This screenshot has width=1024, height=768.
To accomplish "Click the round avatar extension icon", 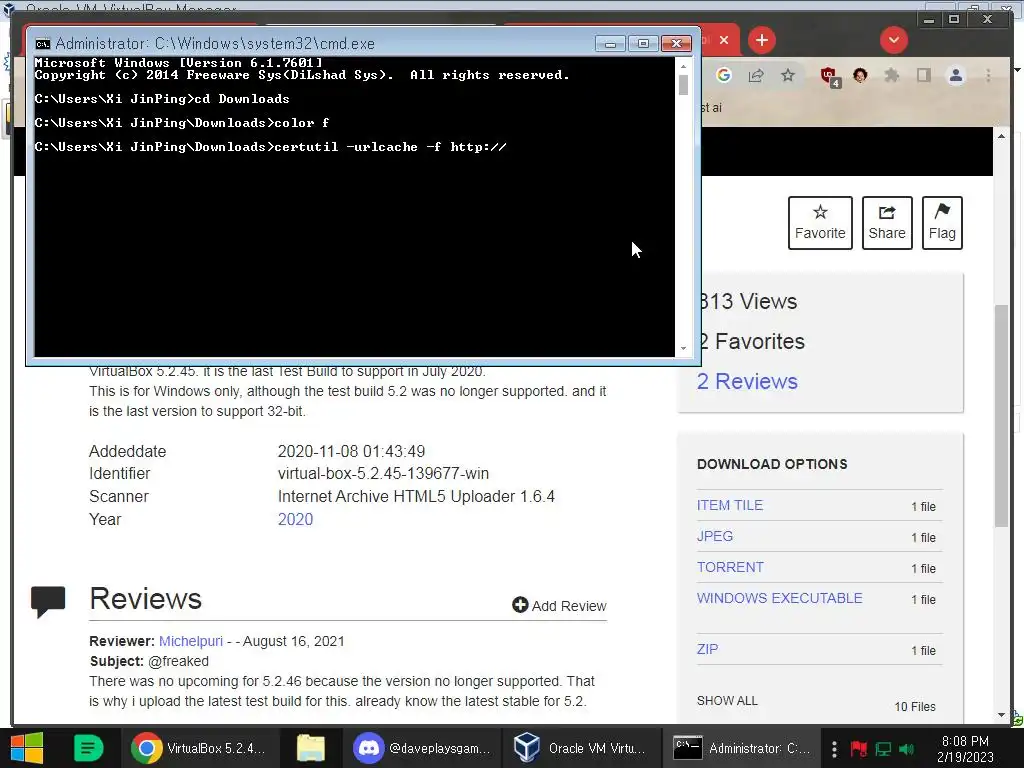I will [x=860, y=75].
